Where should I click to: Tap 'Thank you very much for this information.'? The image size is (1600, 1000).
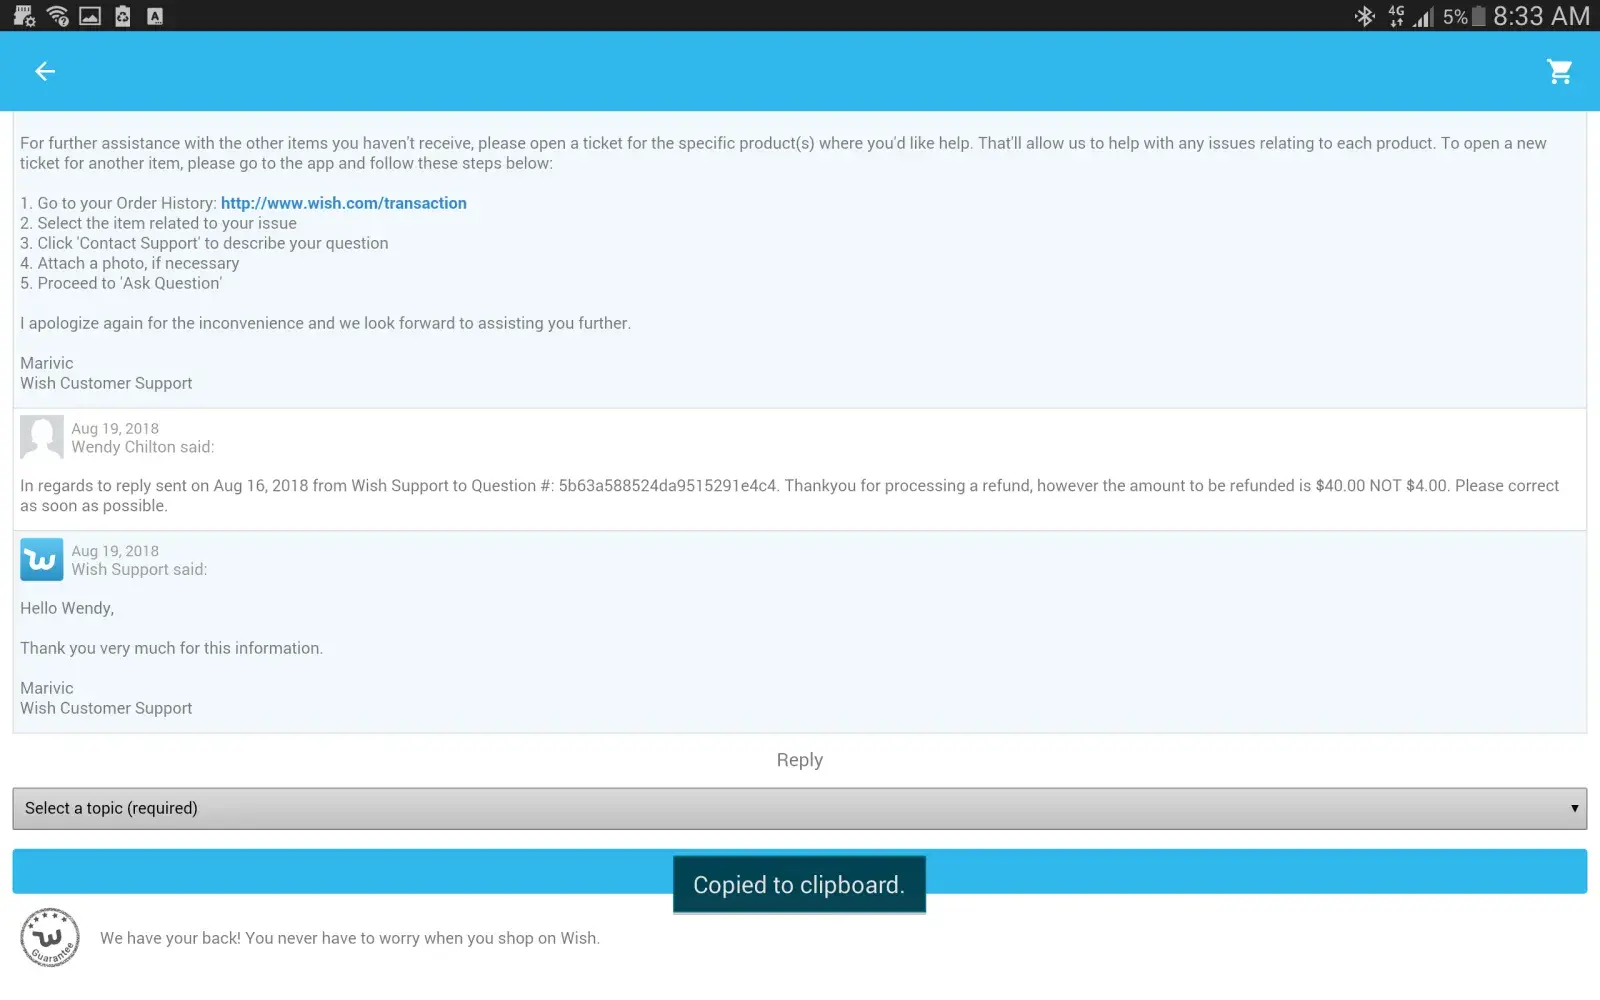click(x=171, y=648)
